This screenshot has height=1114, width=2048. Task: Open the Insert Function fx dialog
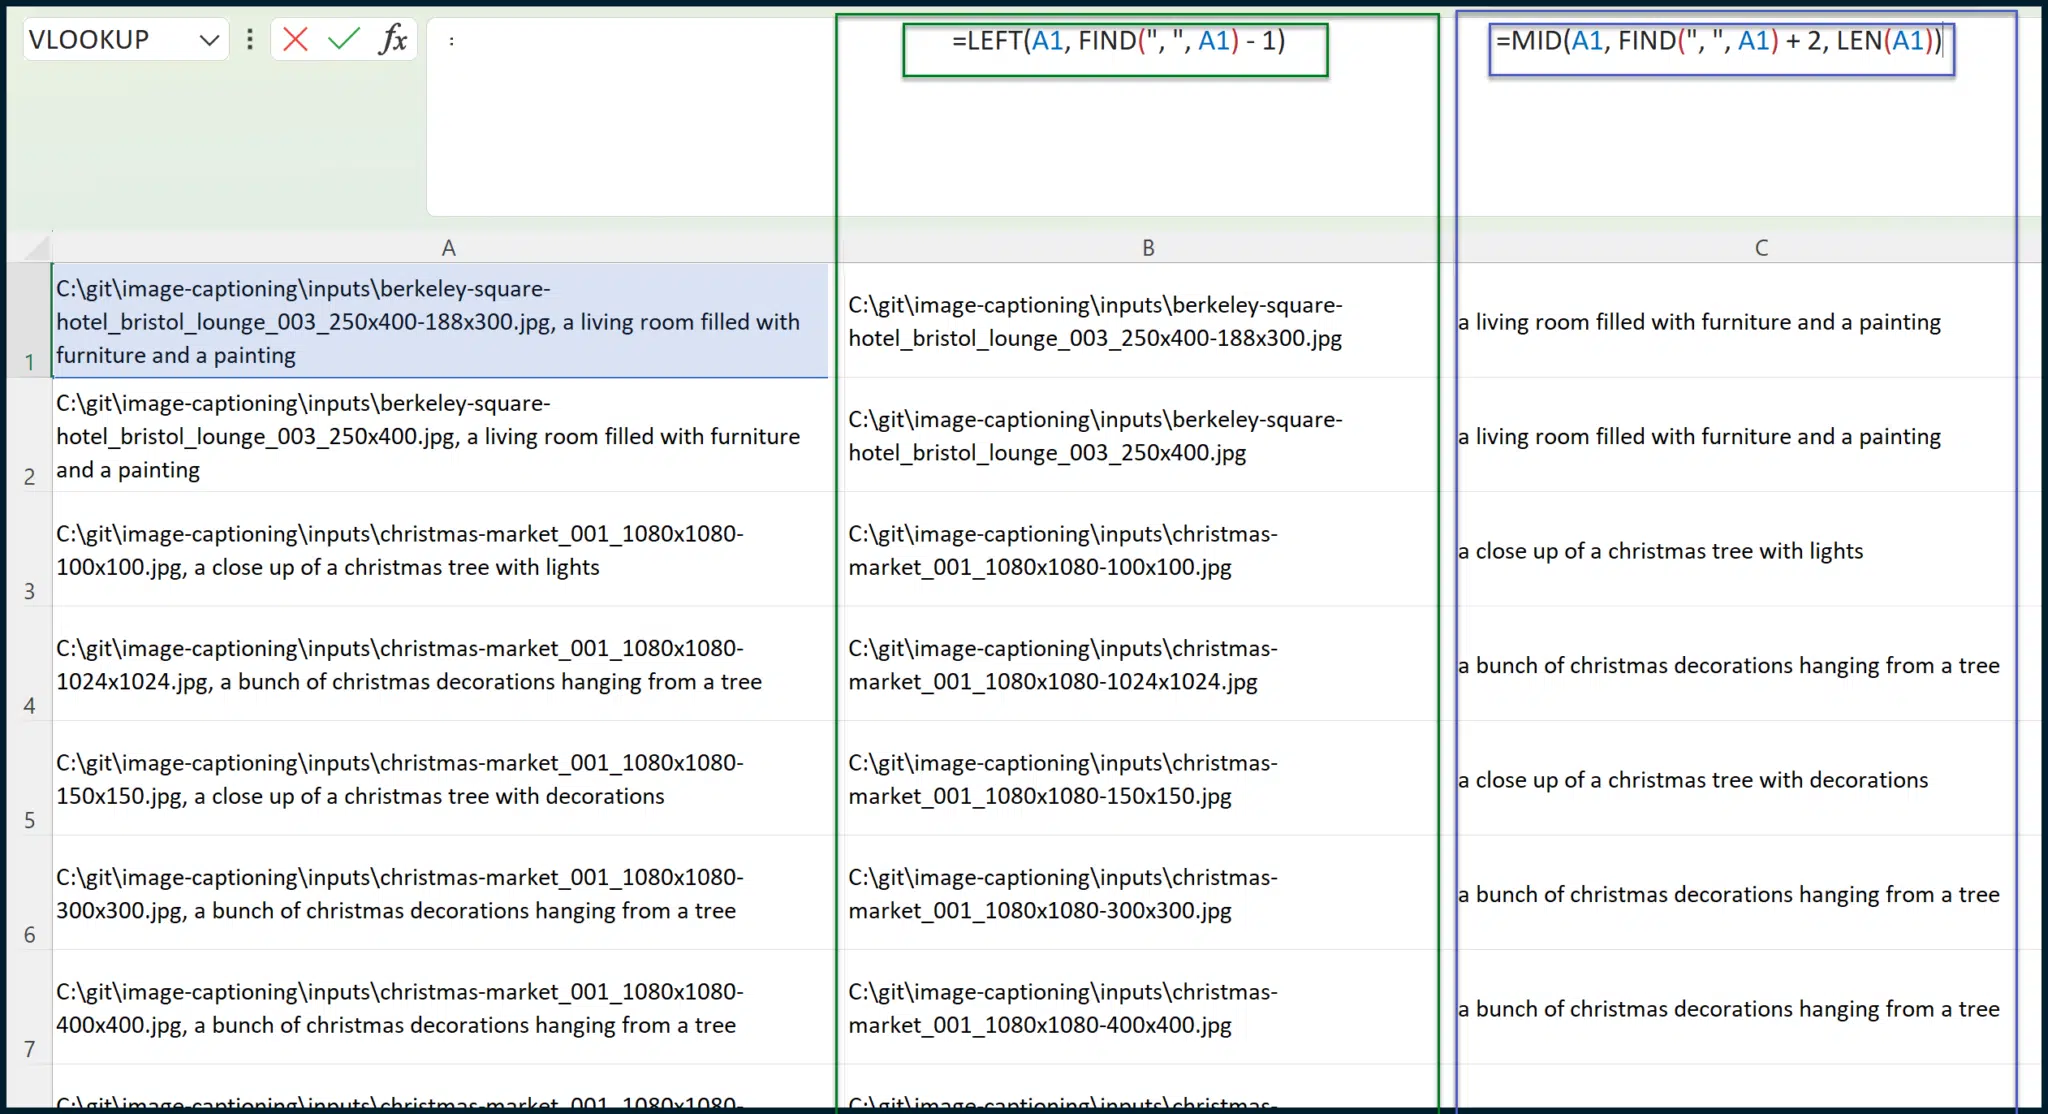[x=393, y=40]
